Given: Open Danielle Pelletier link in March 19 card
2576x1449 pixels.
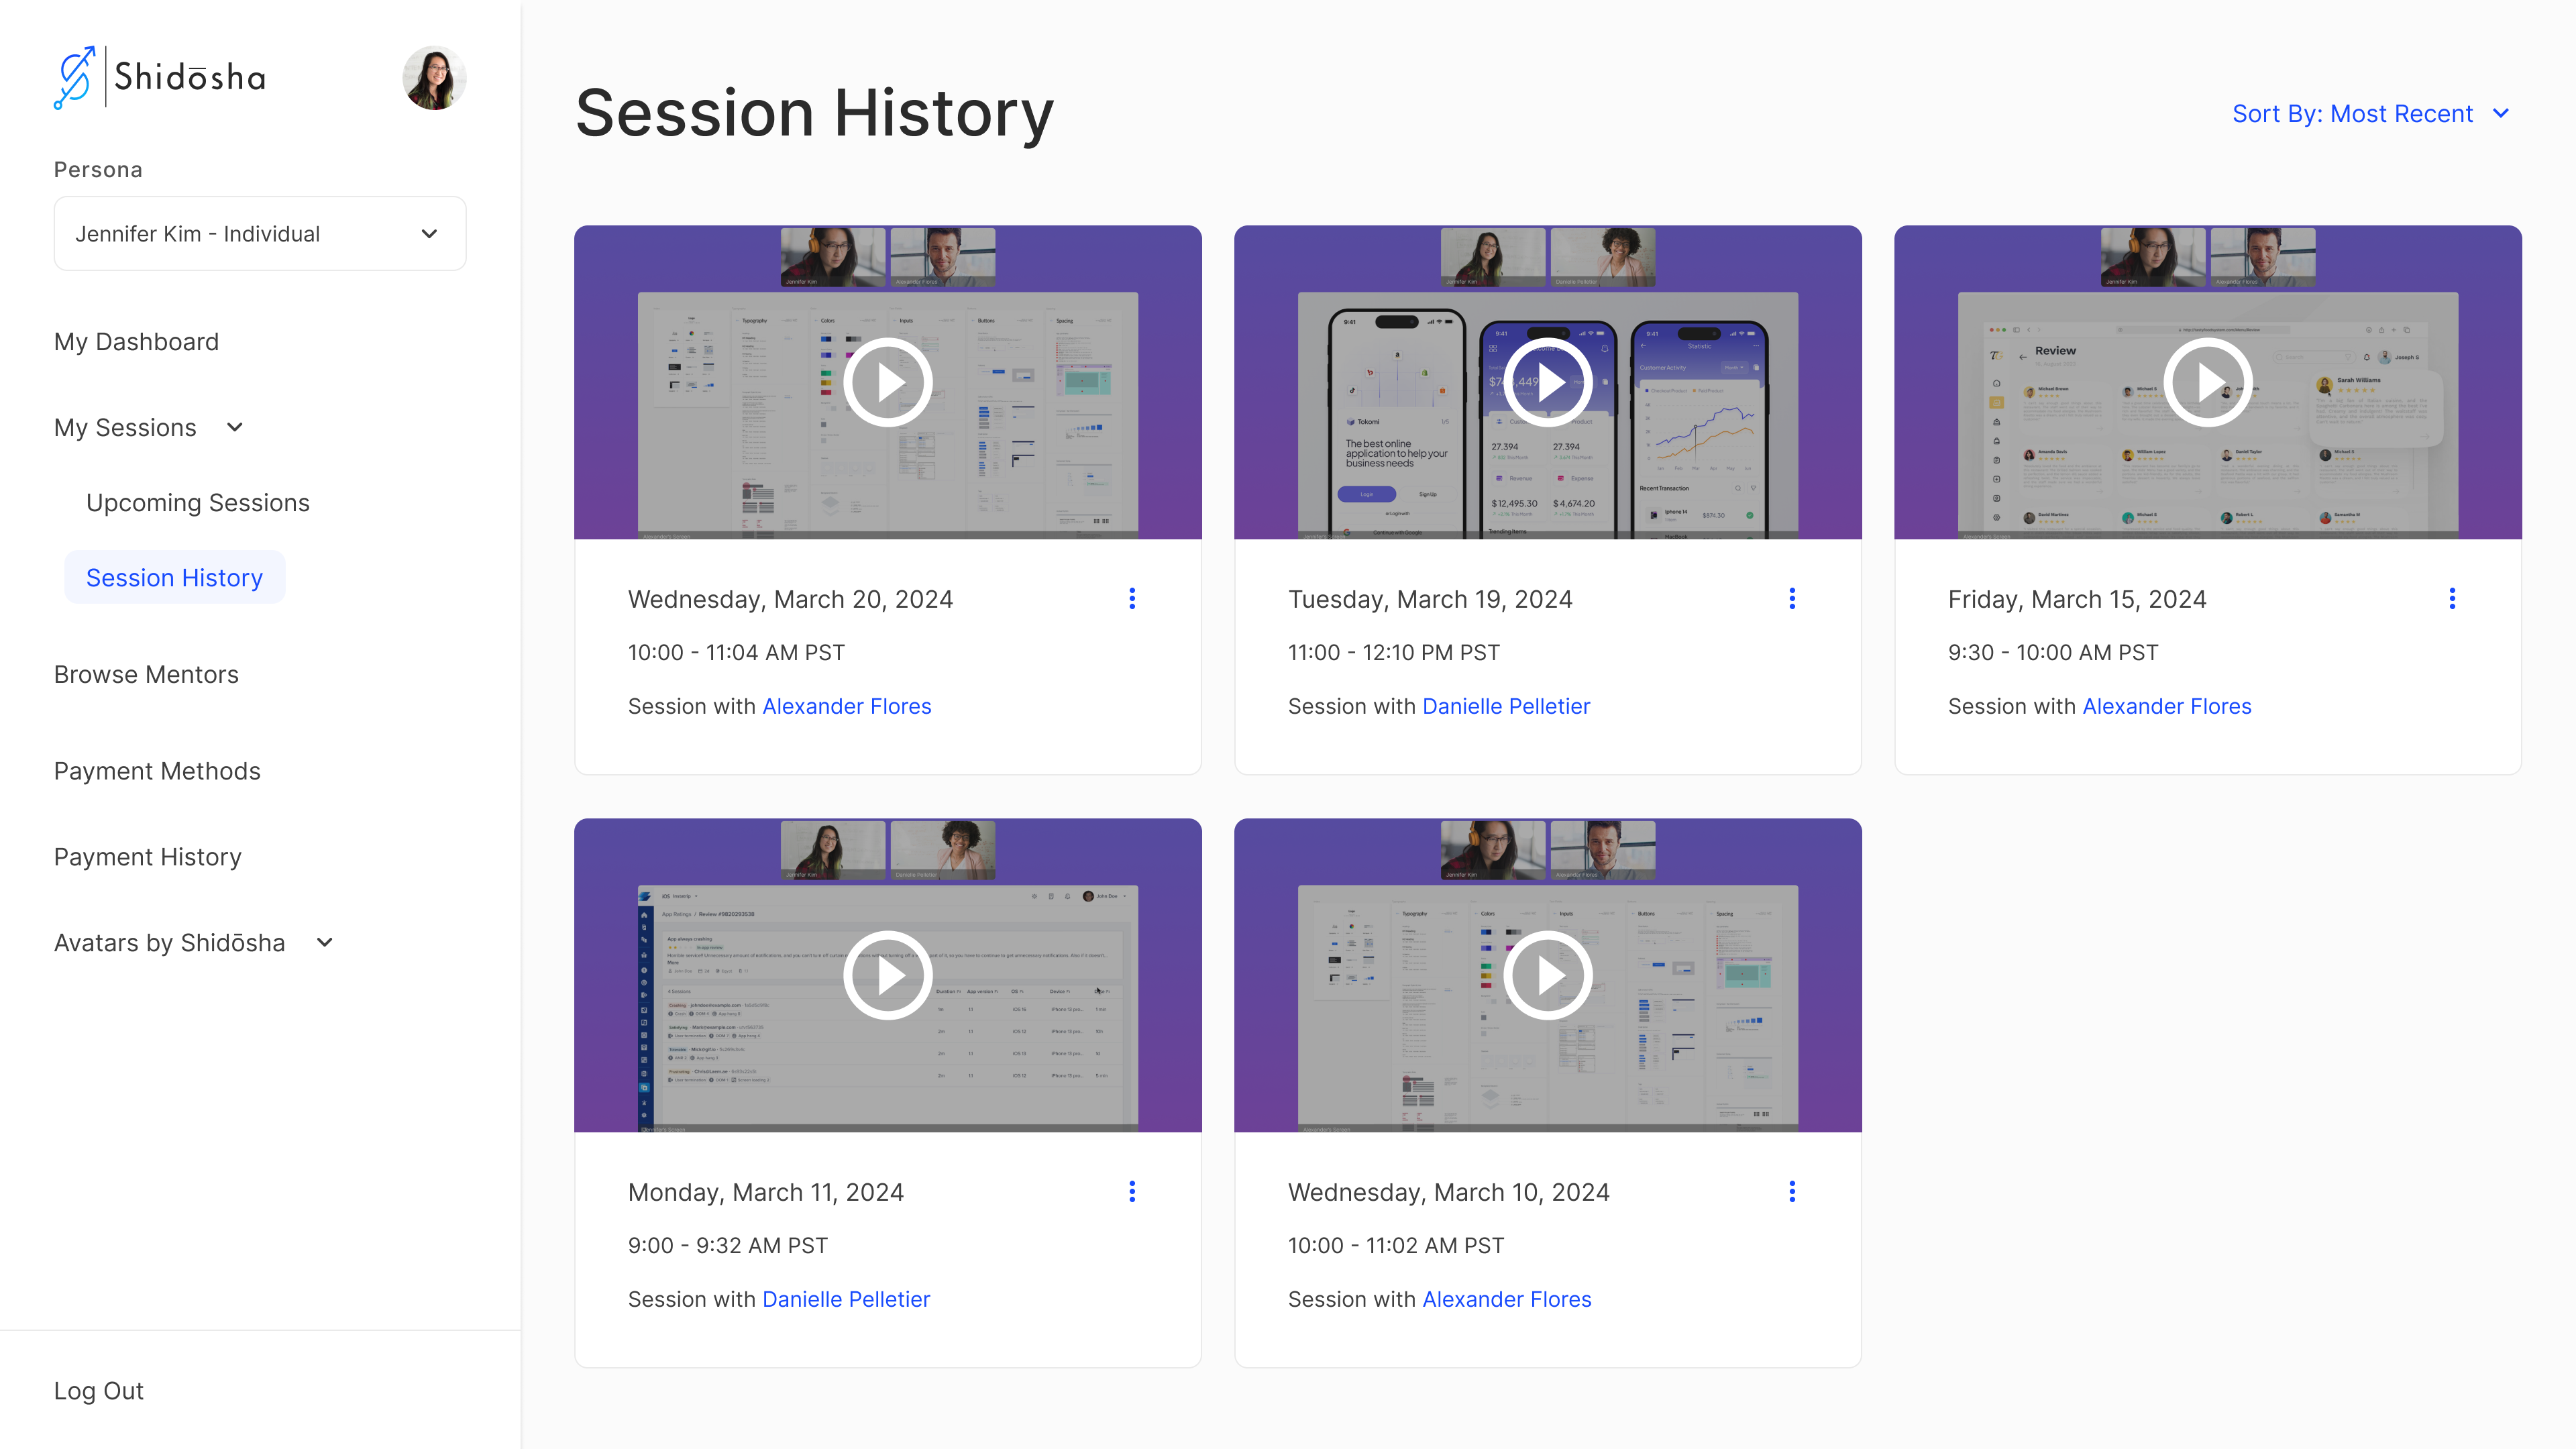Looking at the screenshot, I should 1506,706.
